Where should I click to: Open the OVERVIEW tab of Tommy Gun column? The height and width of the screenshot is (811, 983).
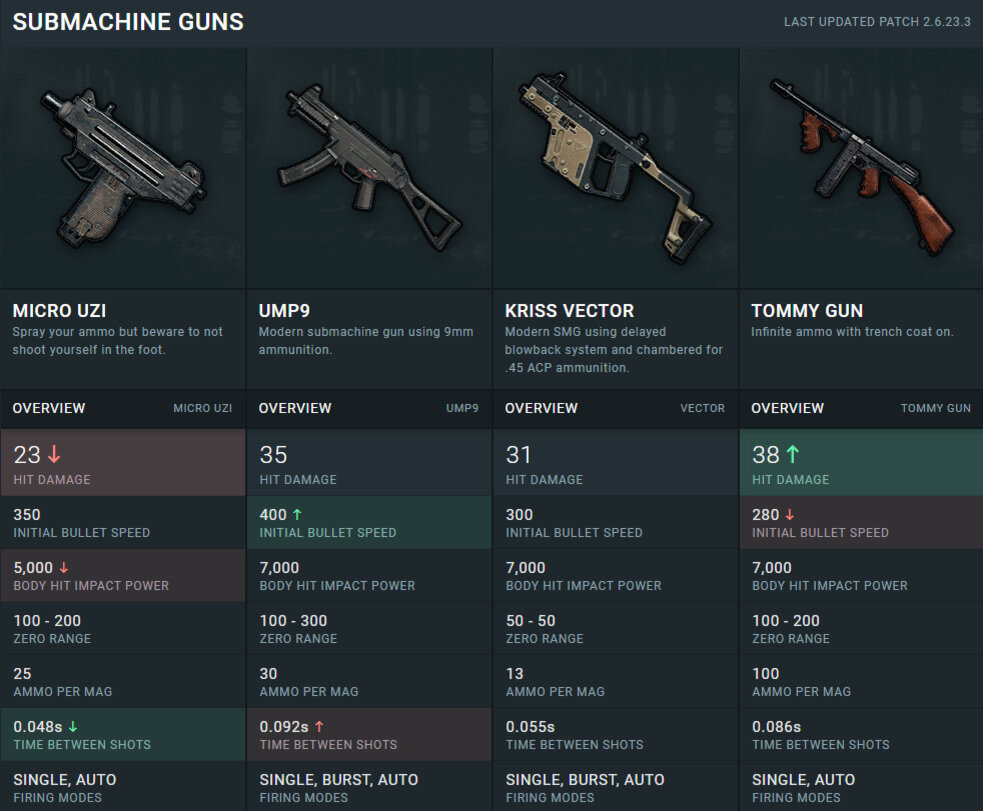787,408
